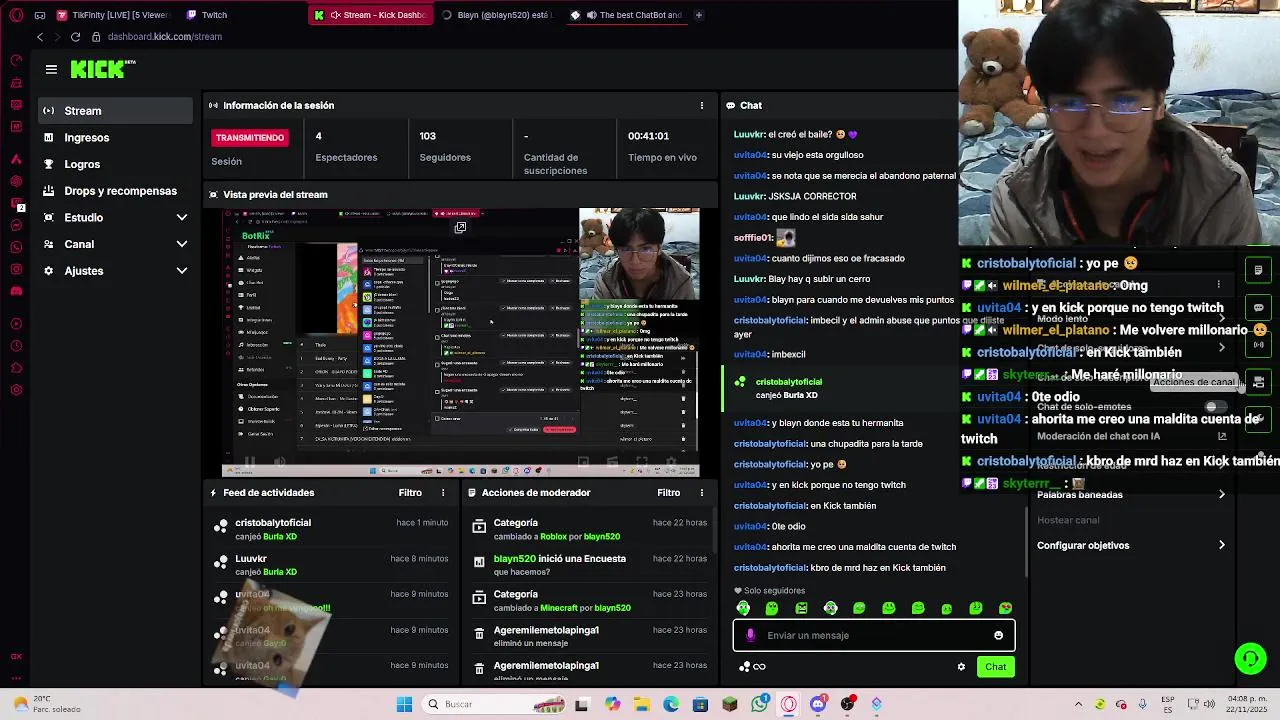This screenshot has width=1280, height=720.
Task: Click the Enviar un mensaje field
Action: (875, 635)
